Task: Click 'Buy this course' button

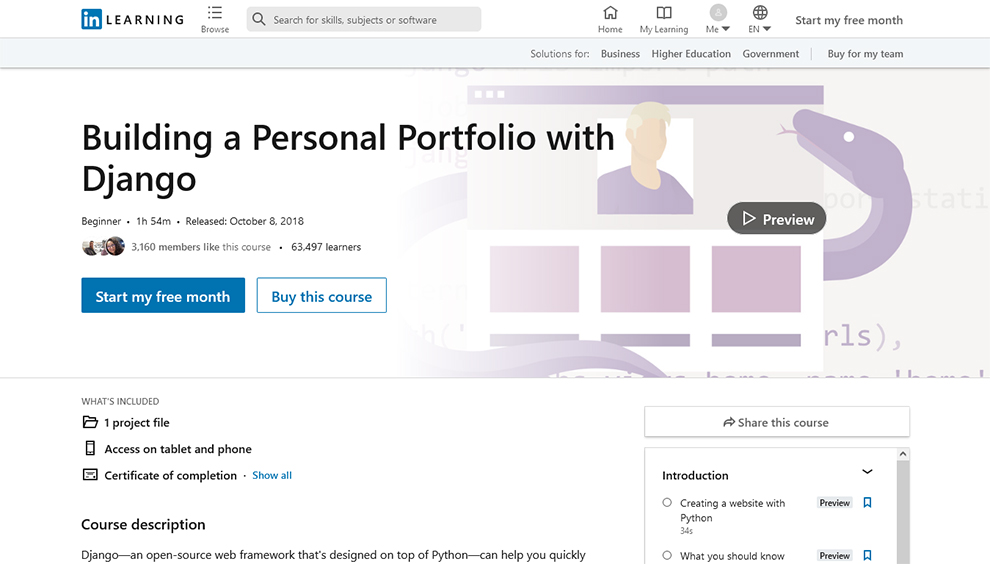Action: point(321,296)
